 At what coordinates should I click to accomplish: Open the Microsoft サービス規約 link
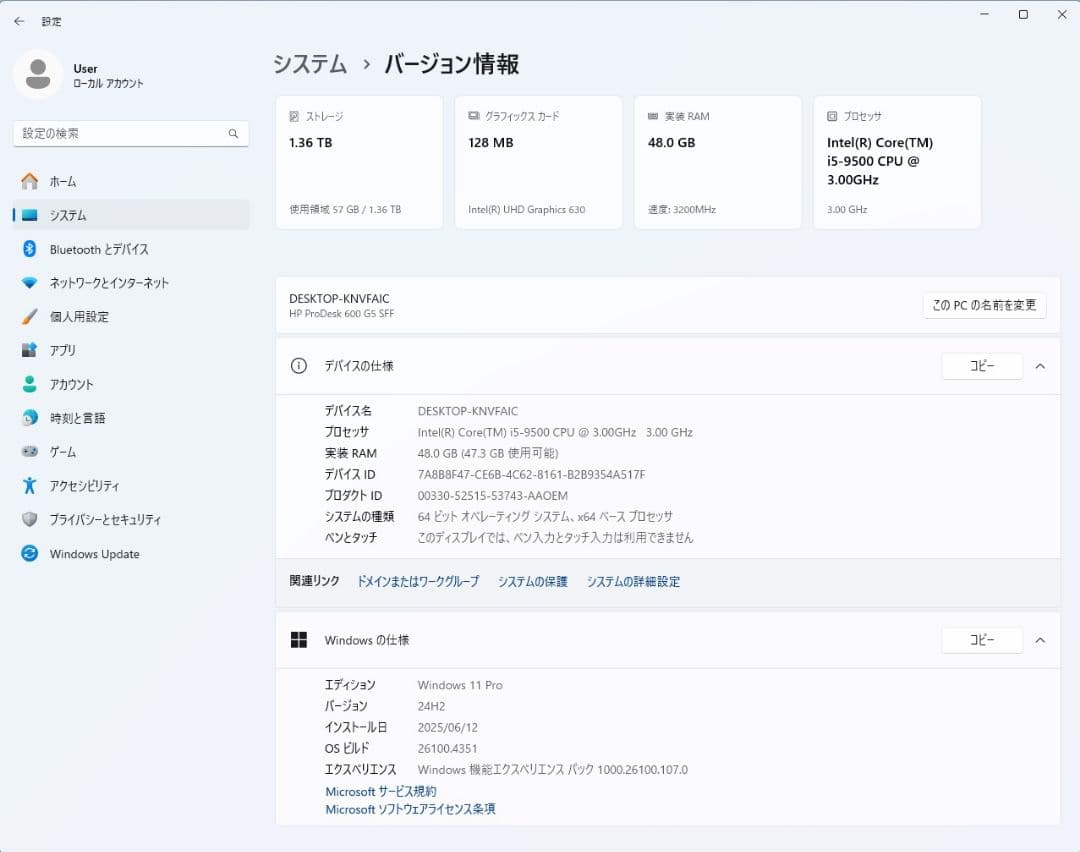[381, 790]
